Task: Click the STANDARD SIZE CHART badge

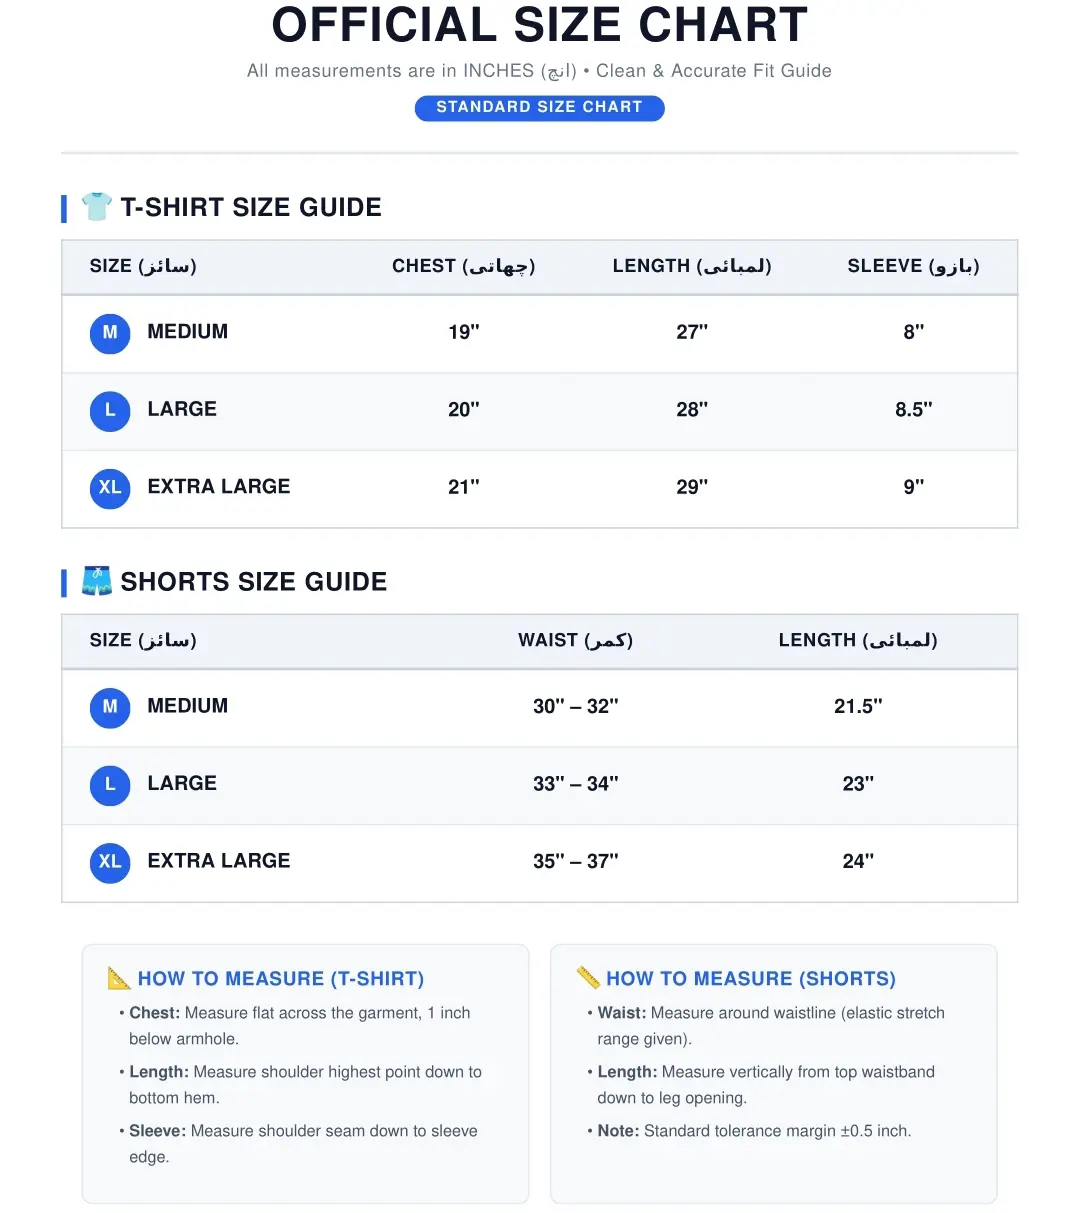Action: coord(540,107)
